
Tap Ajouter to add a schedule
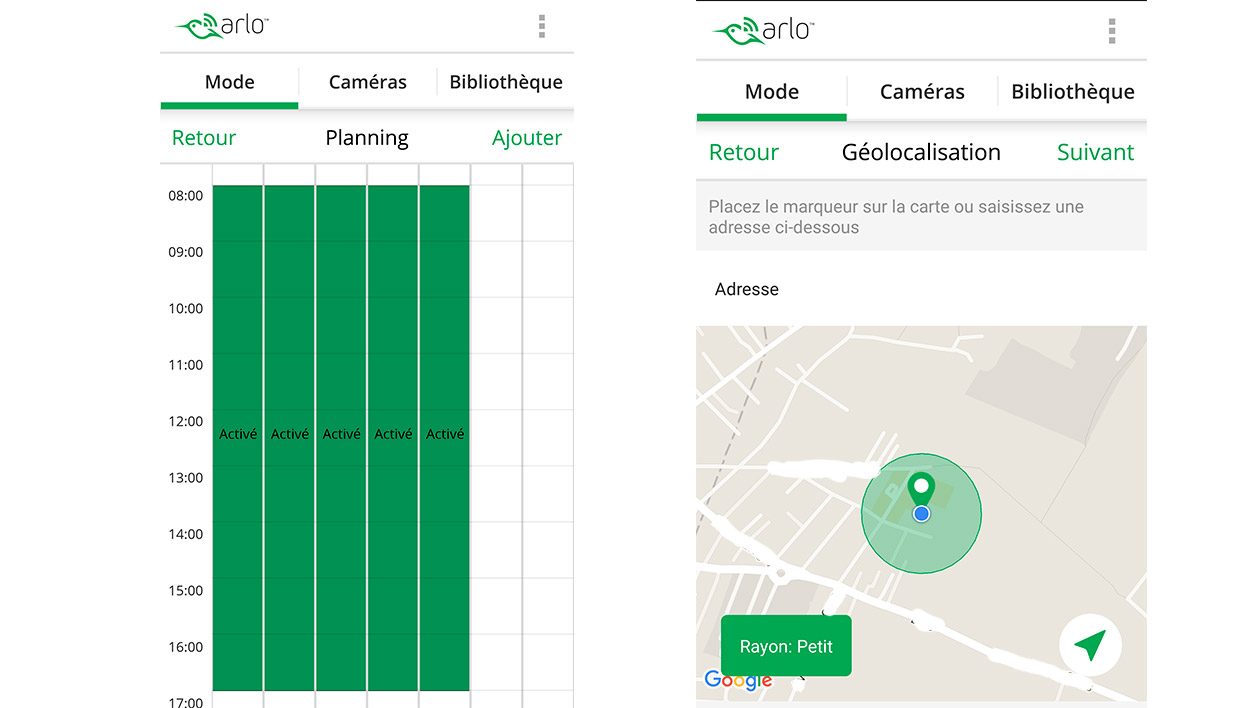click(x=526, y=138)
